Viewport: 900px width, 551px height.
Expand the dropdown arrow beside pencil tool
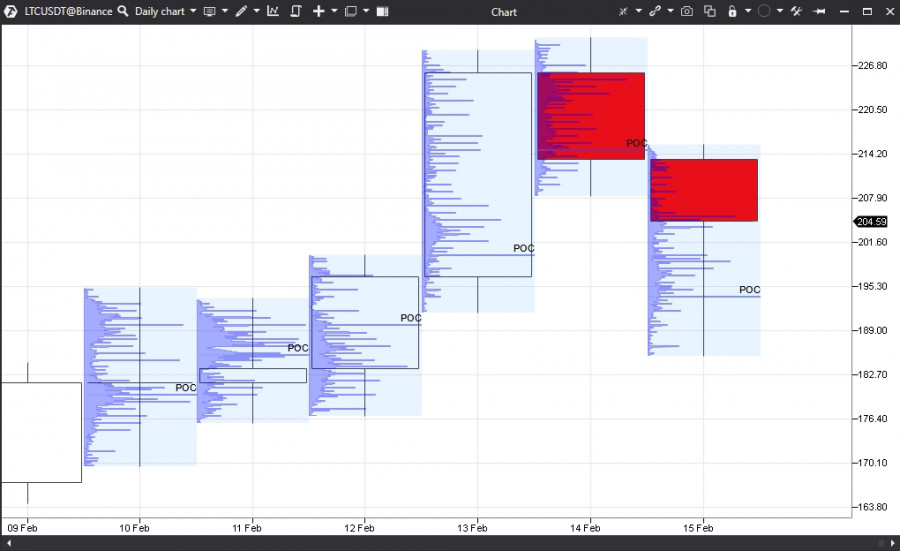257,11
